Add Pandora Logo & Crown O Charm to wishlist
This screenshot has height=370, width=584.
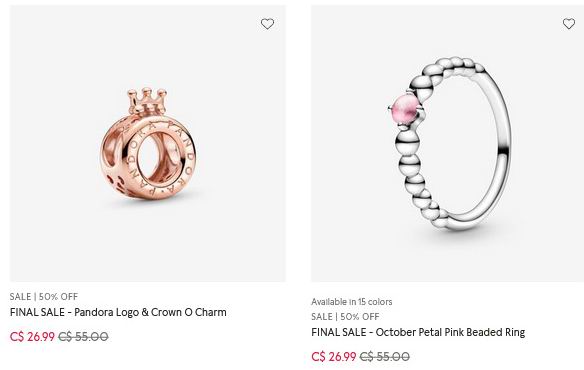tap(267, 24)
